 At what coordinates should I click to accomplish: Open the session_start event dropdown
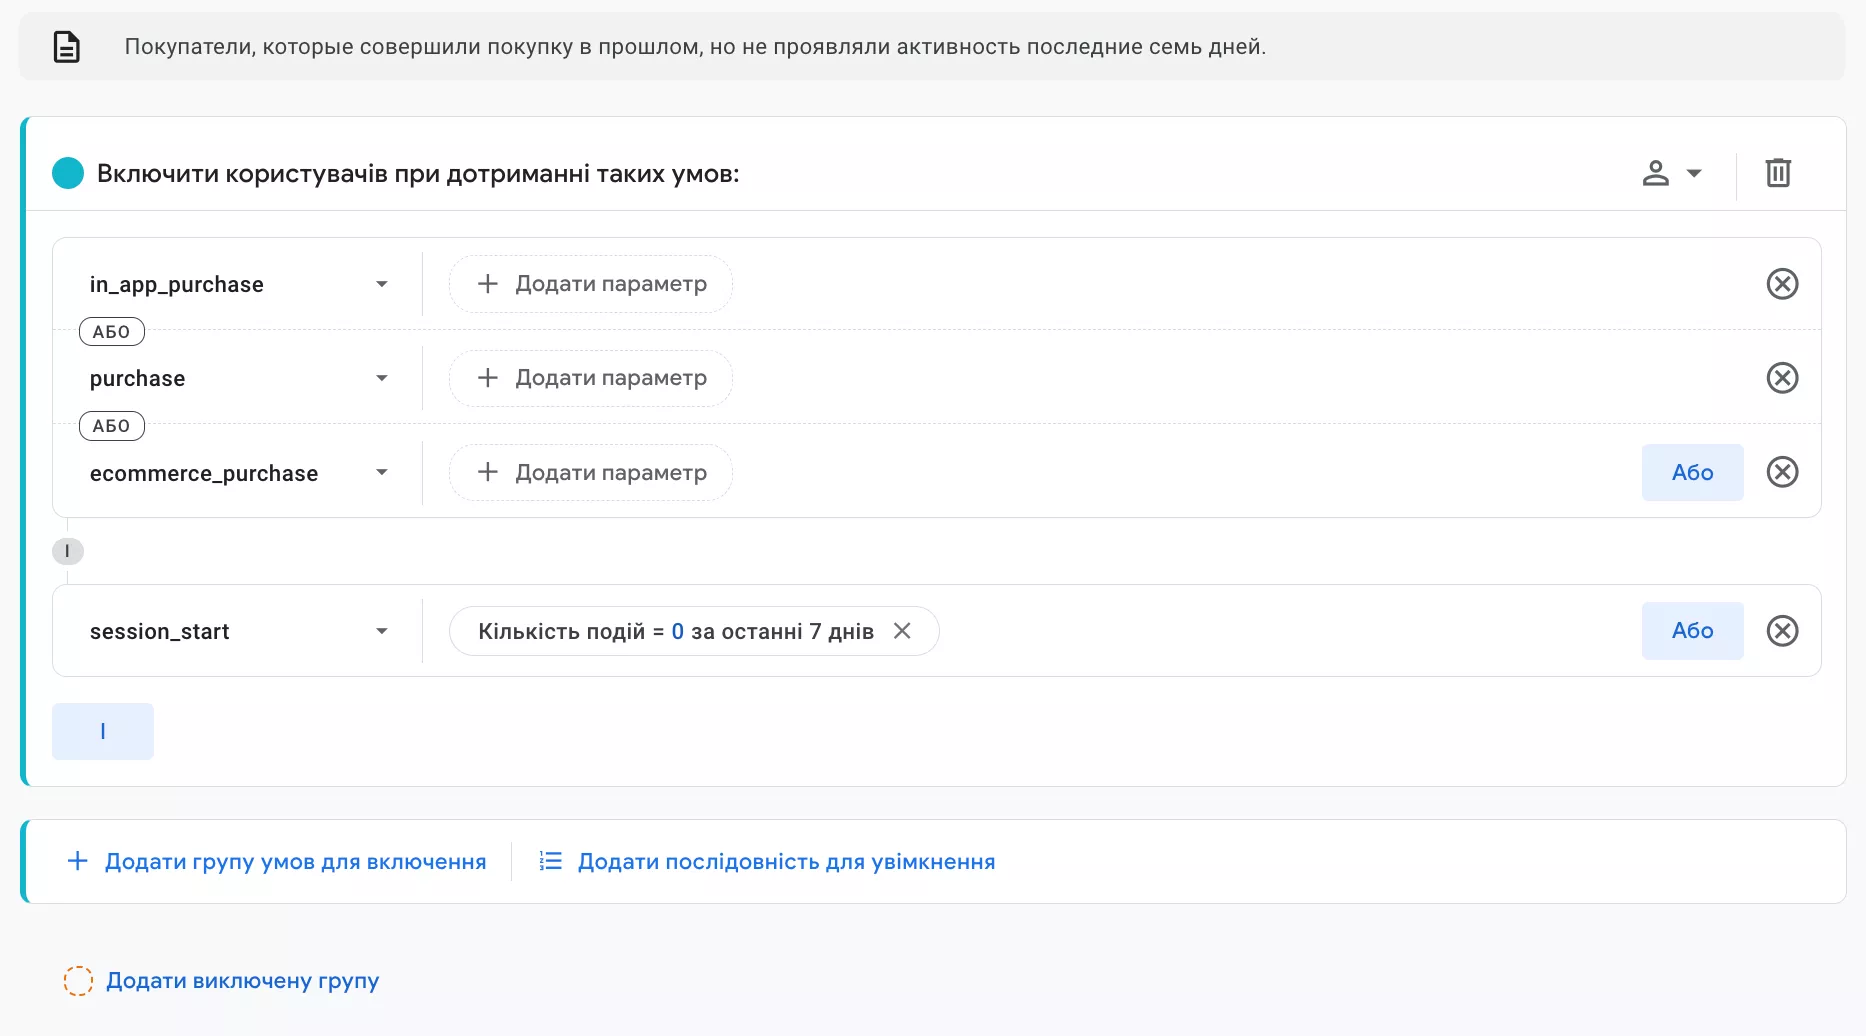[x=381, y=630]
